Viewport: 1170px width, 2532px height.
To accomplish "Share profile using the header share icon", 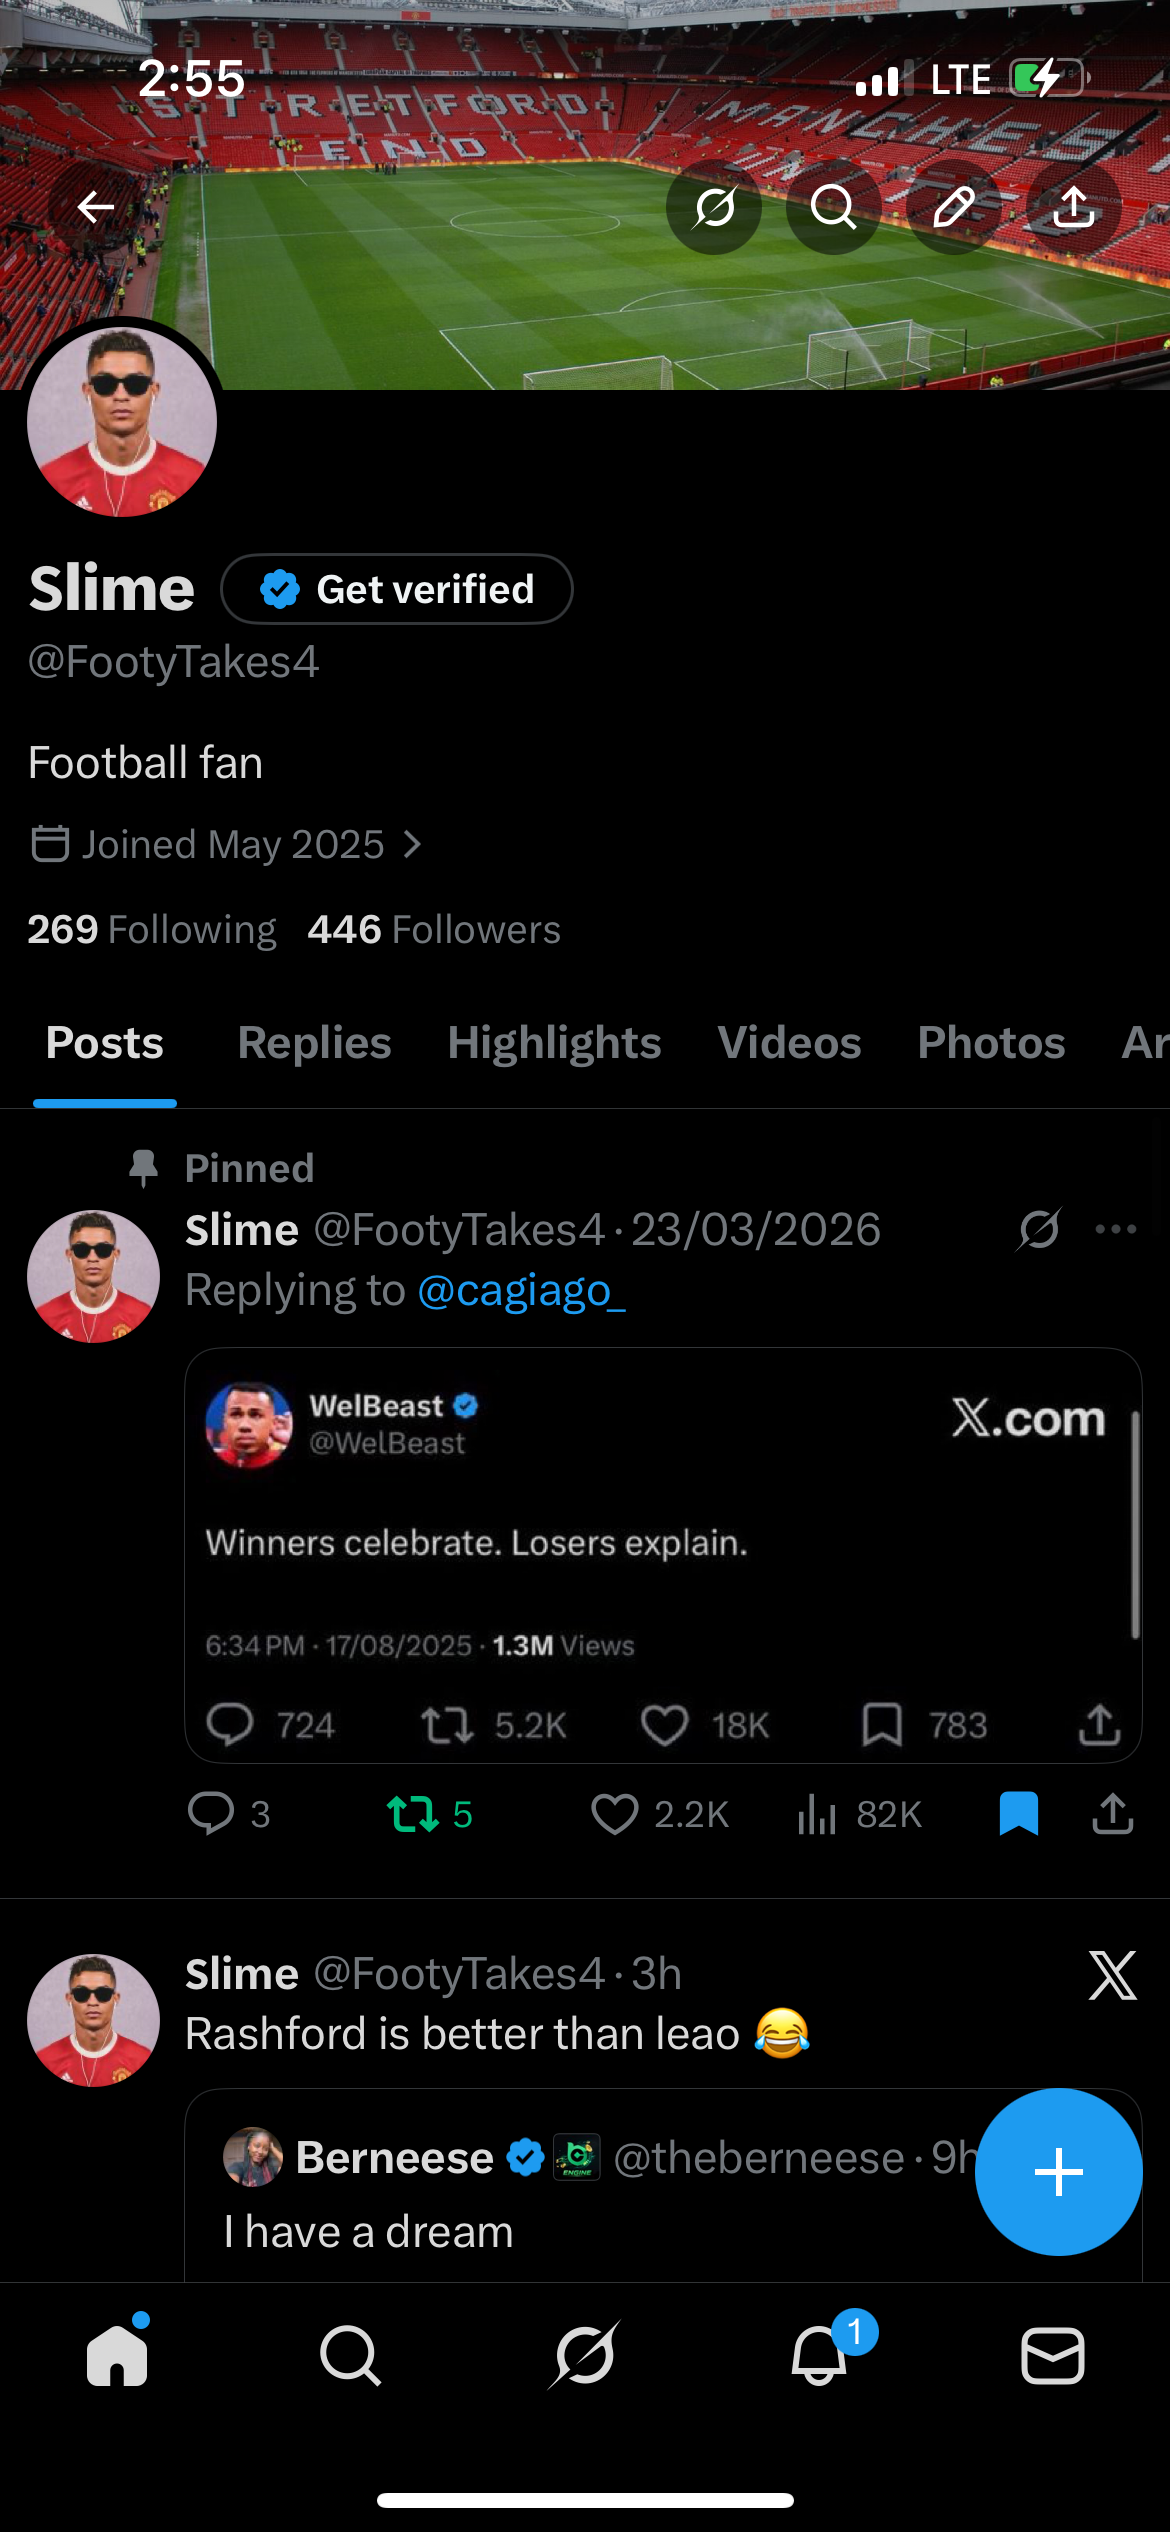I will click(1074, 207).
